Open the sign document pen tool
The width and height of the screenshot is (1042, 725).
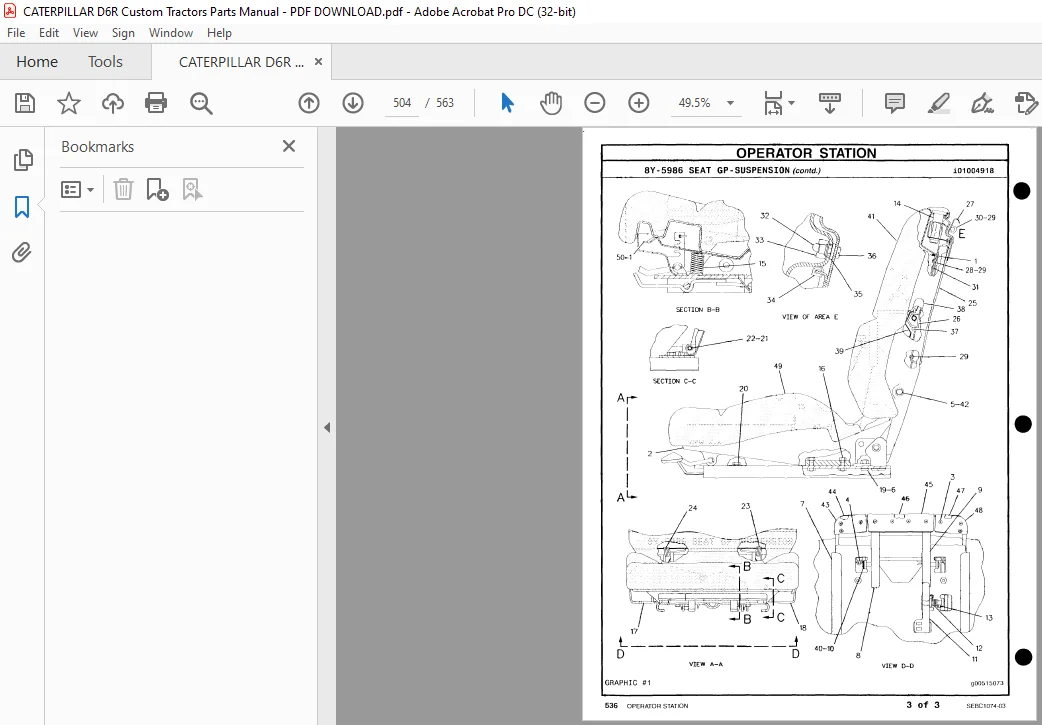tap(982, 103)
